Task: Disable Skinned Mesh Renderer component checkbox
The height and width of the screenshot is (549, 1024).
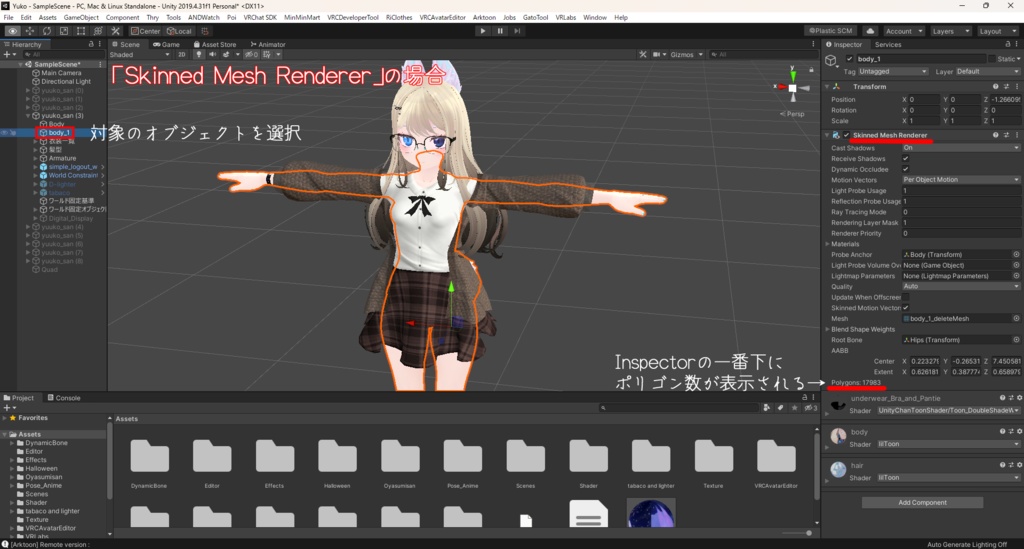Action: pyautogui.click(x=846, y=135)
